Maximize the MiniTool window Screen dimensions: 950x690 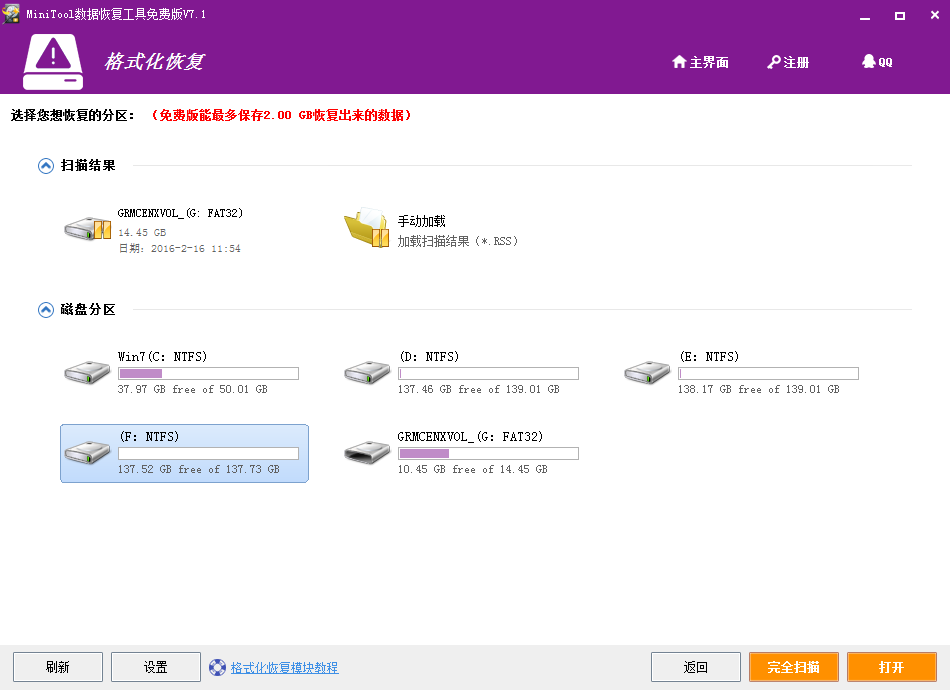pyautogui.click(x=900, y=16)
